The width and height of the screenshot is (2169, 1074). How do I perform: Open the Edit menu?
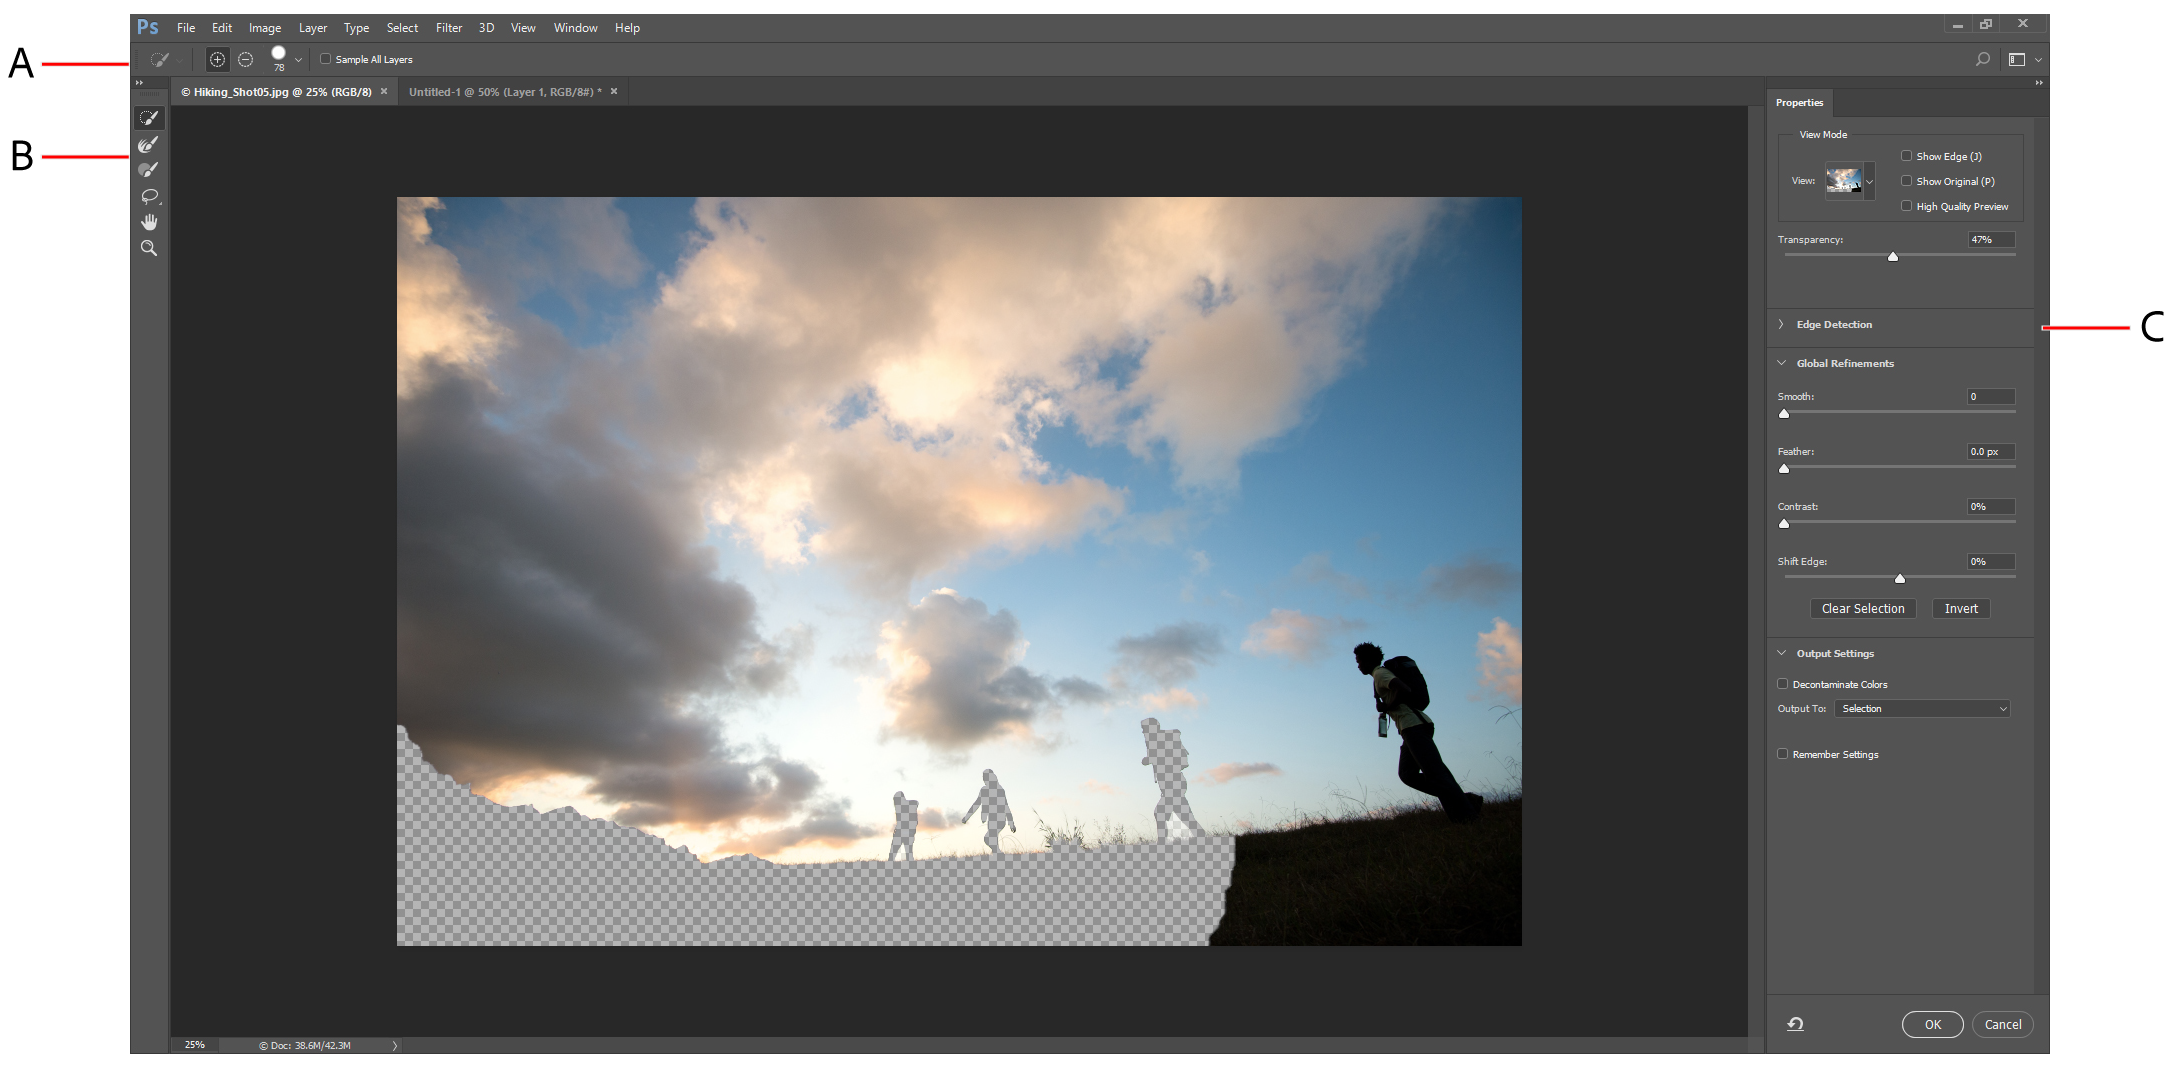click(222, 28)
